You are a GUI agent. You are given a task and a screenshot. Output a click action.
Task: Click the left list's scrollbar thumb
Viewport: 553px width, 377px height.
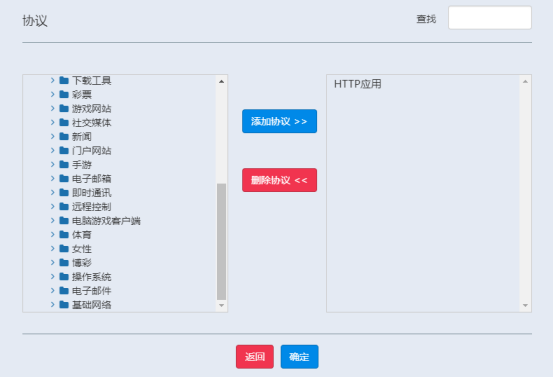pyautogui.click(x=221, y=241)
